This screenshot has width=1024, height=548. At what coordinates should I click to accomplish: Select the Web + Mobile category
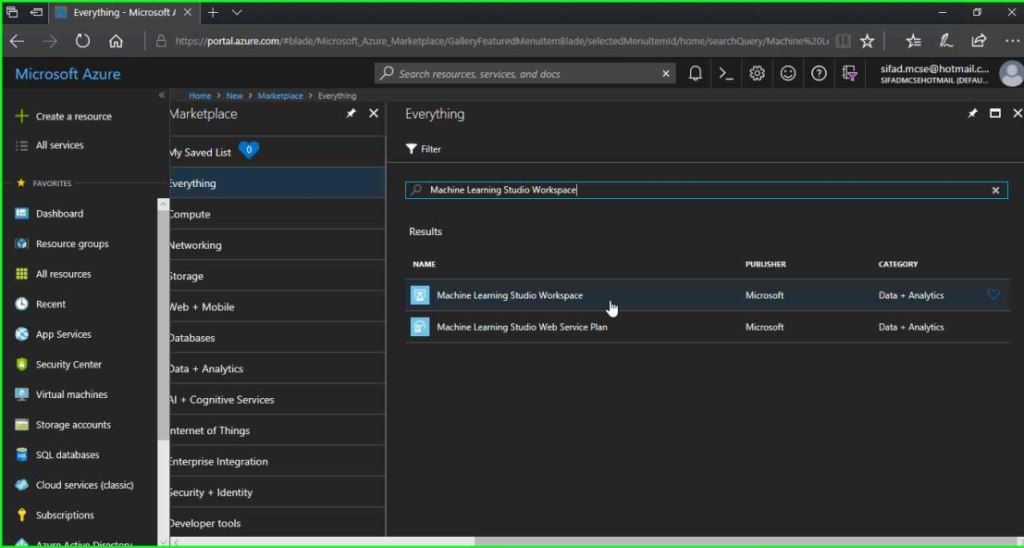point(278,306)
